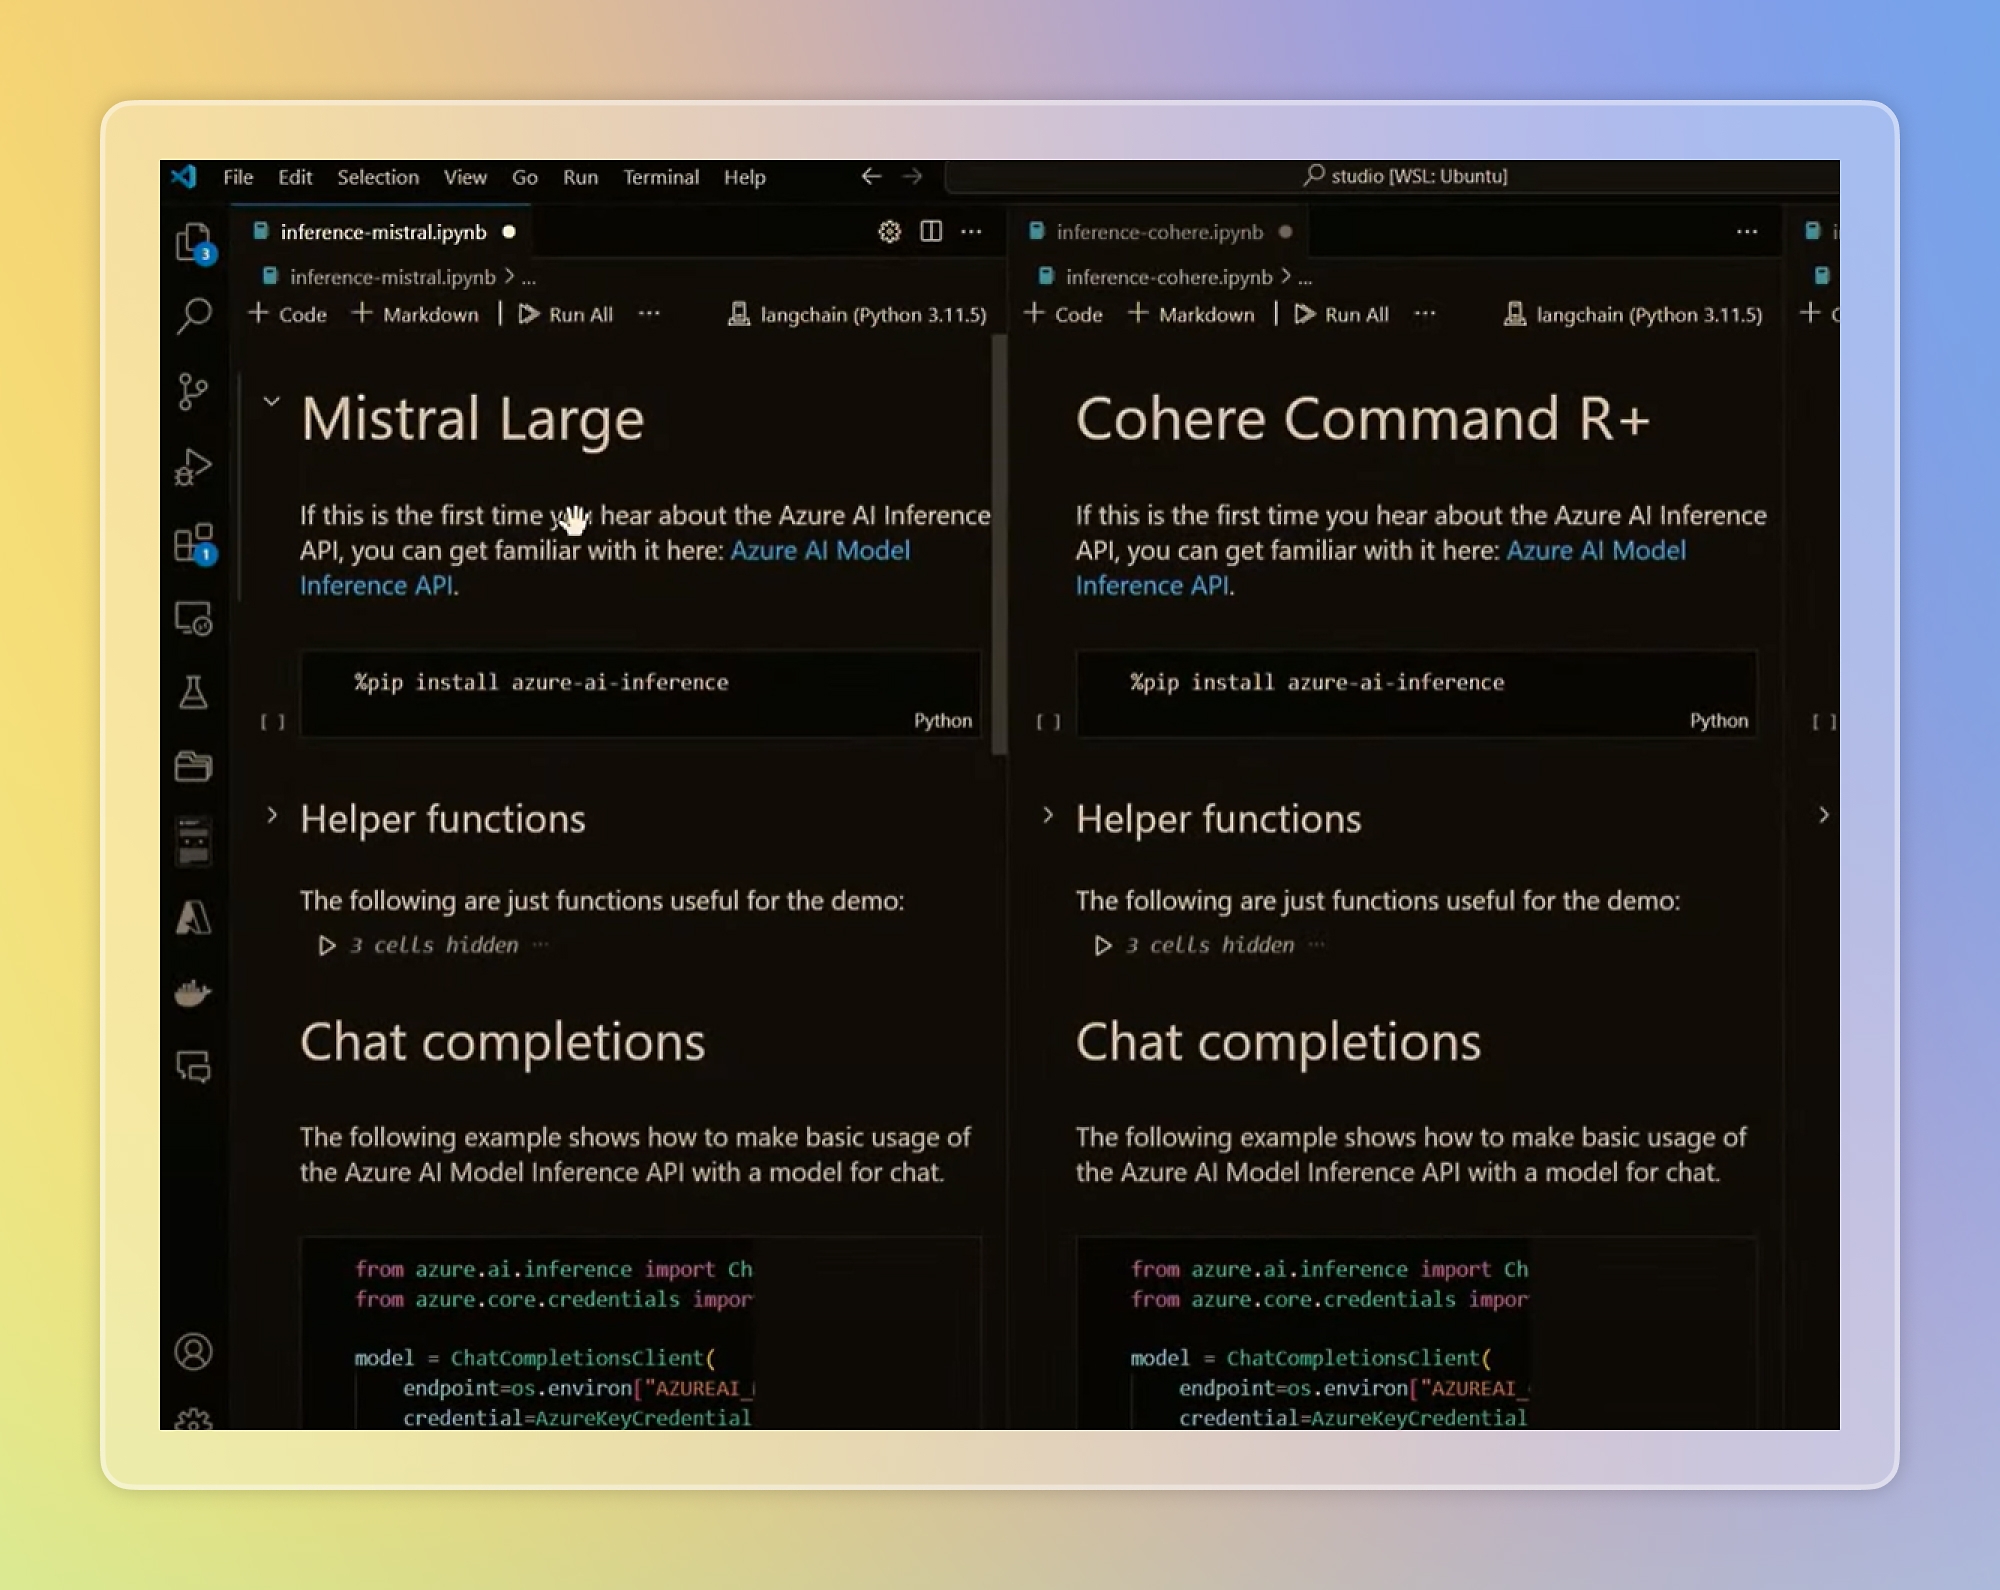
Task: Expand the section chevron in third notebook
Action: (1823, 815)
